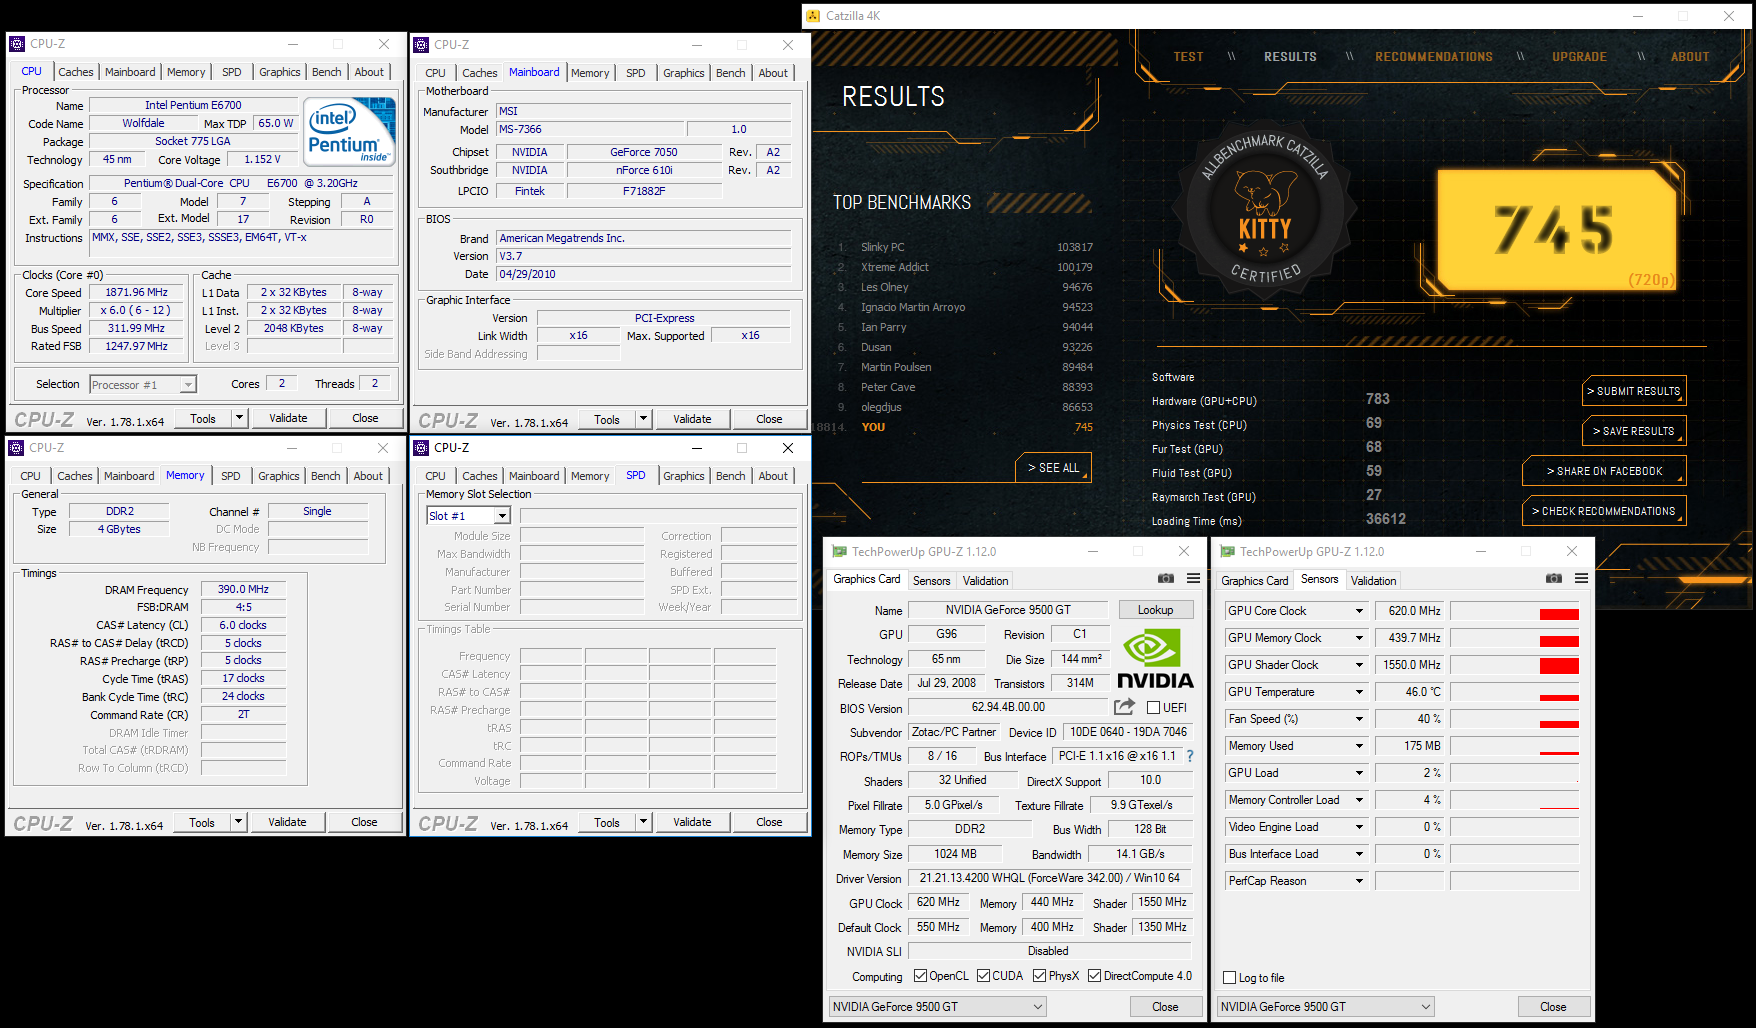Open the GPU selector dropdown in GPU-Z Graphics Card window
1756x1028 pixels.
pyautogui.click(x=938, y=1007)
